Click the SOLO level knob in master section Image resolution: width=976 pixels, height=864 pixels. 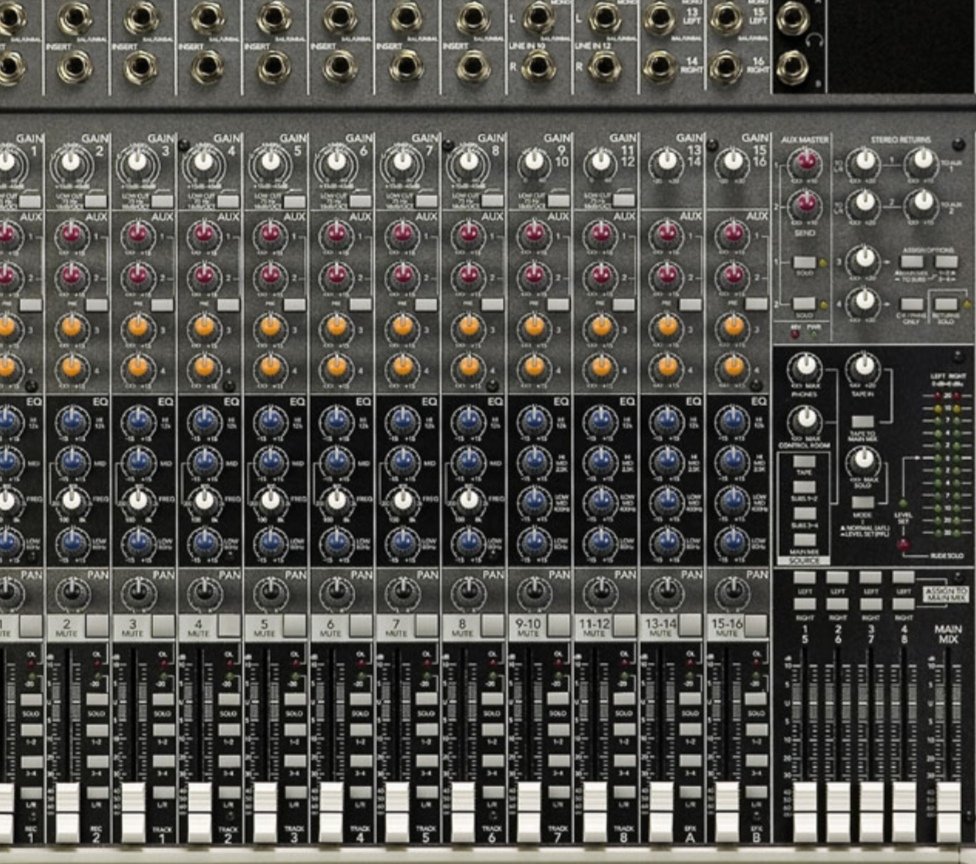click(x=863, y=460)
